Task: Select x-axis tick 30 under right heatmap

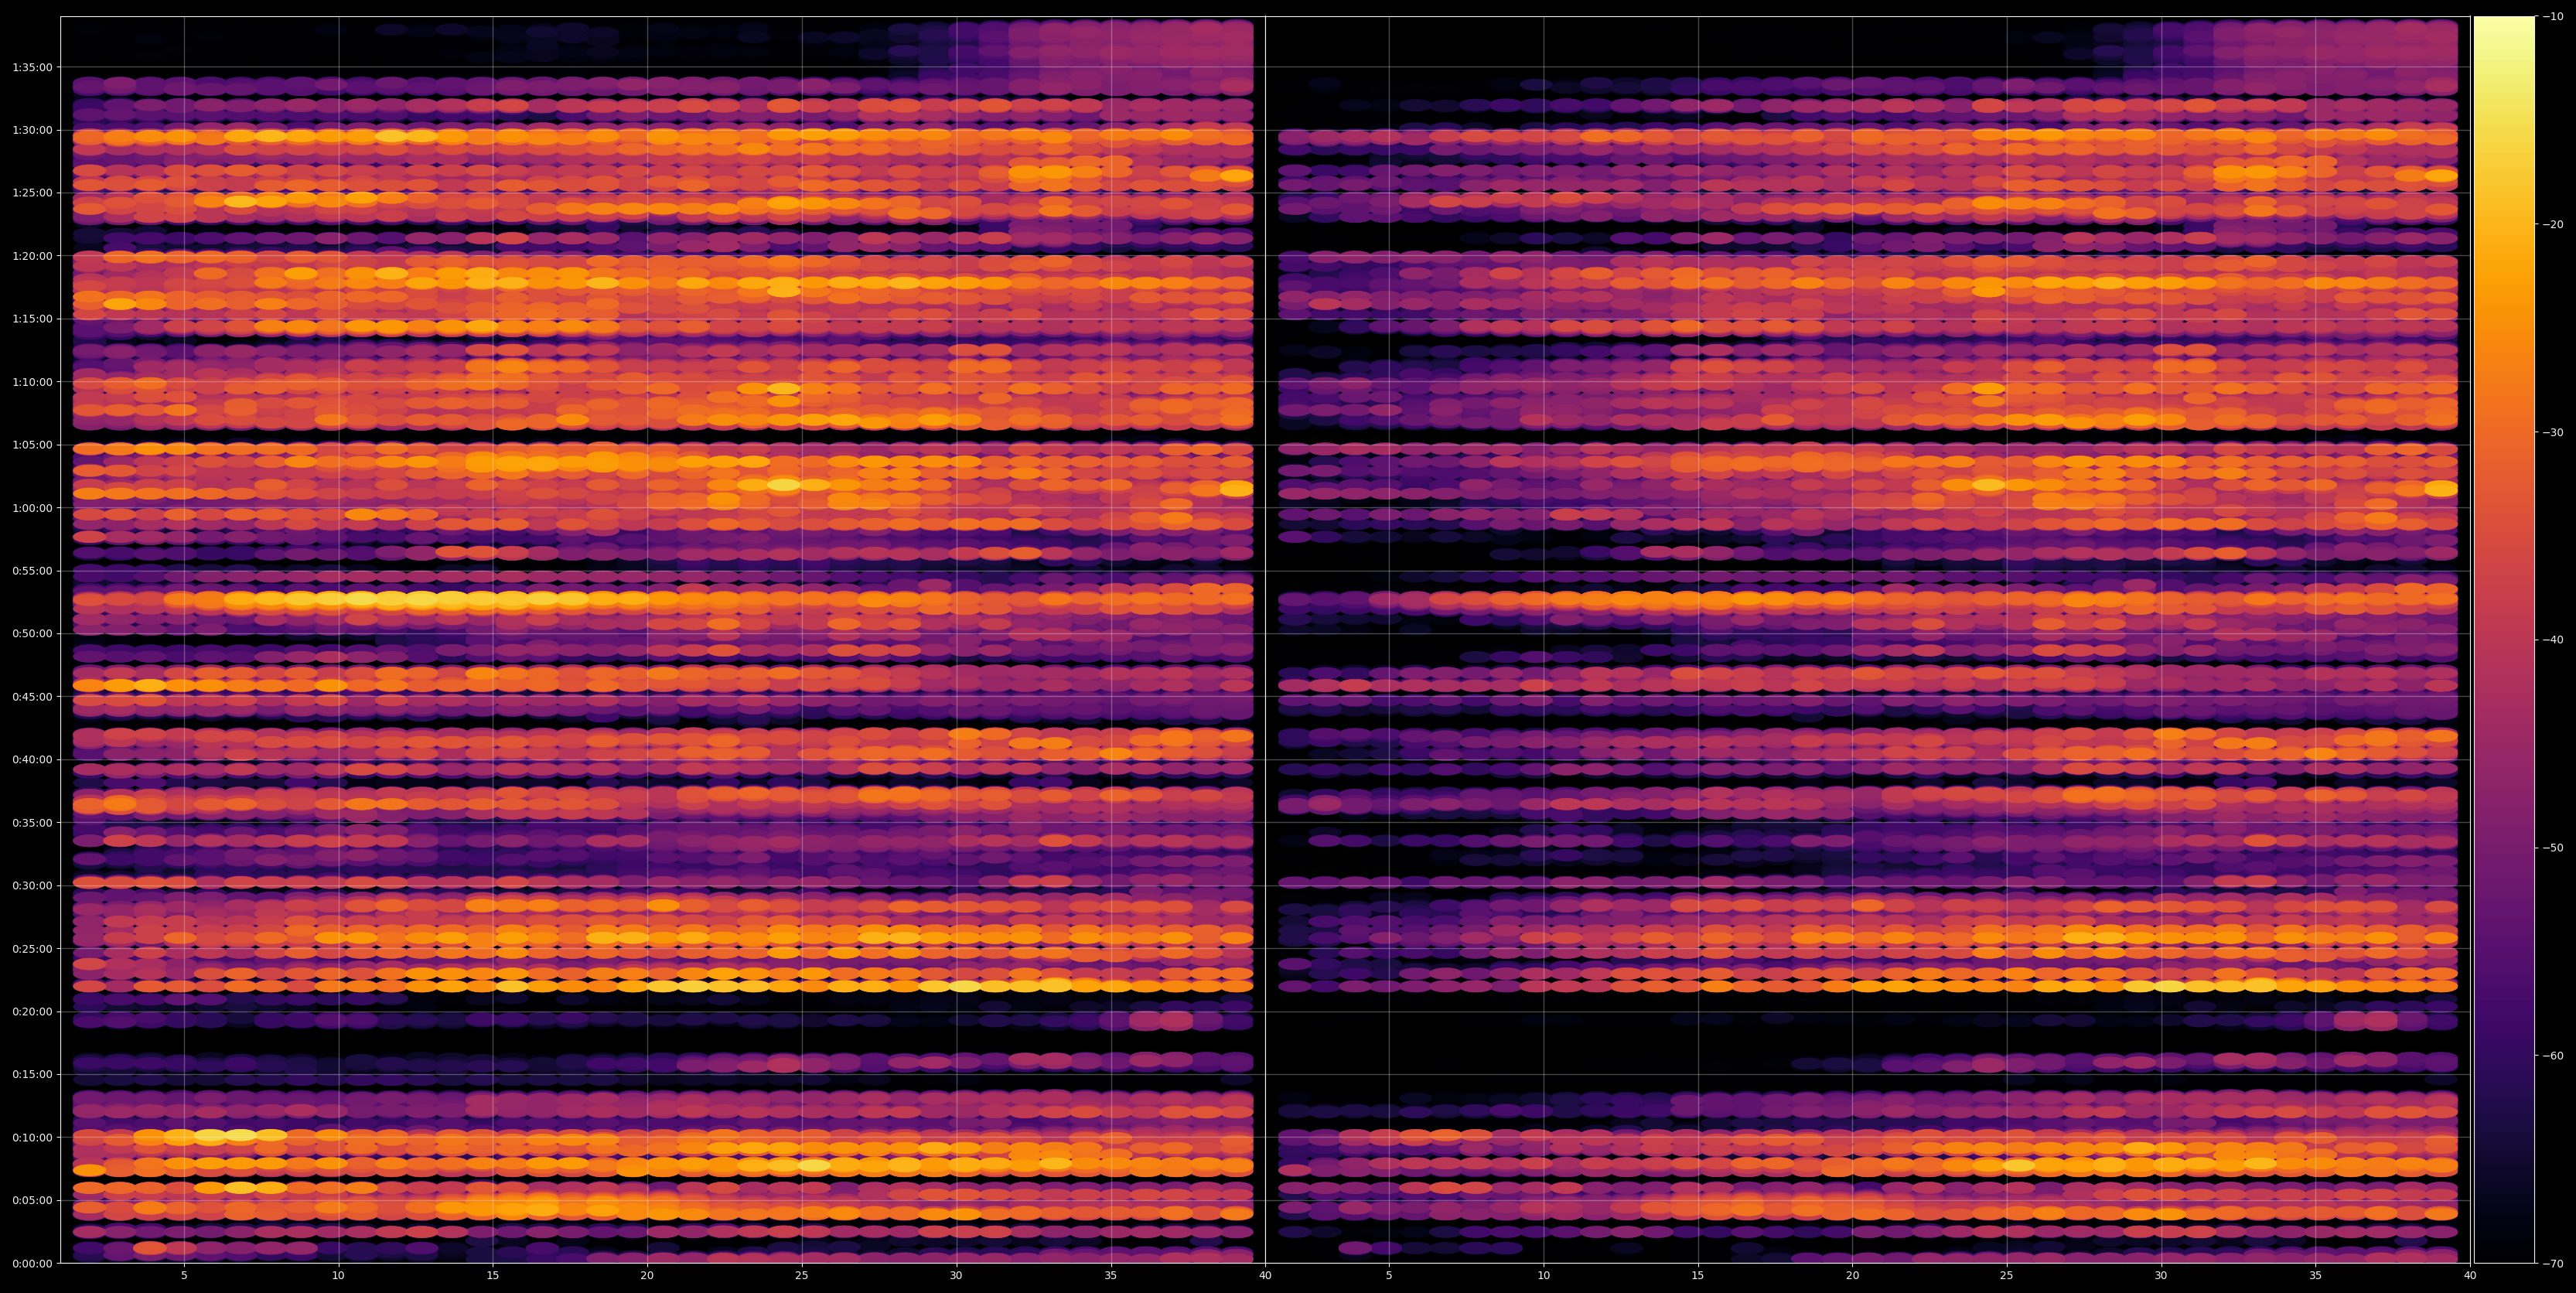Action: click(2161, 1276)
